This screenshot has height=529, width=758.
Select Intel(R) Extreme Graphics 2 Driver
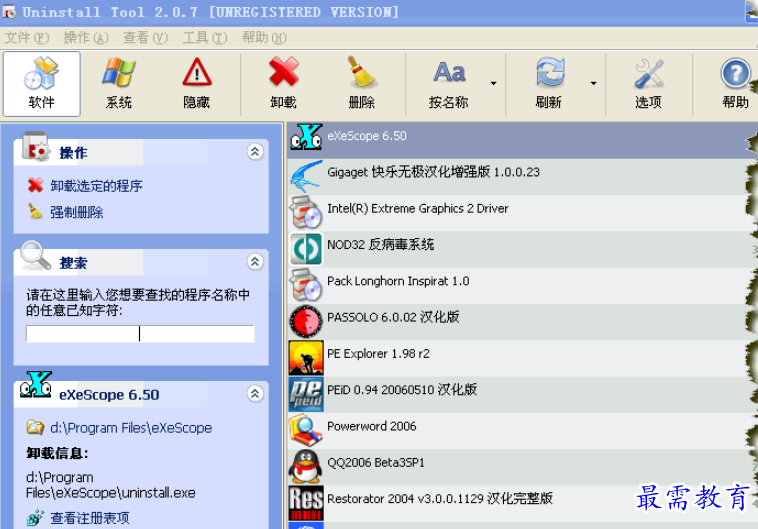(x=522, y=213)
